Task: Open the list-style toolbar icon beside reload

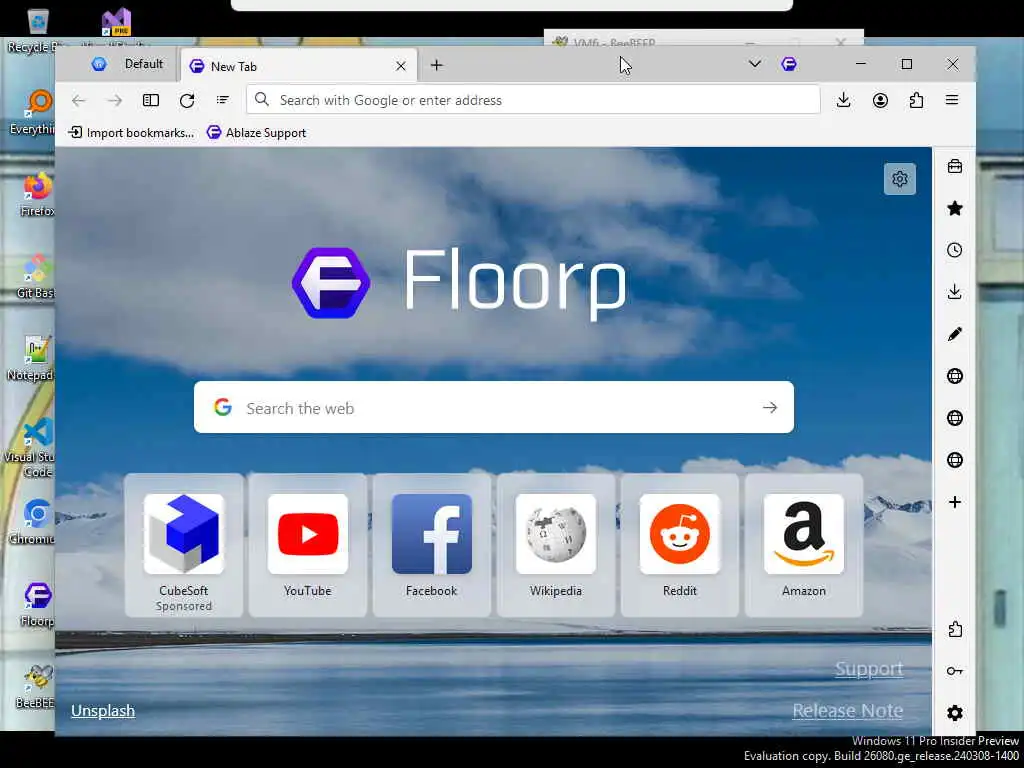Action: coord(223,100)
